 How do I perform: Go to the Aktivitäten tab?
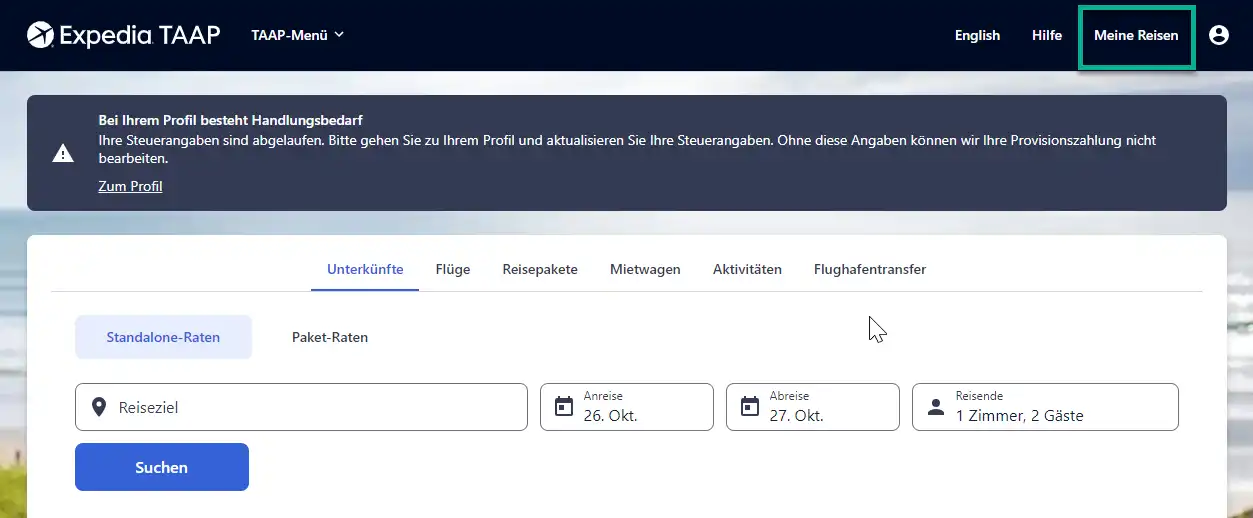(747, 269)
